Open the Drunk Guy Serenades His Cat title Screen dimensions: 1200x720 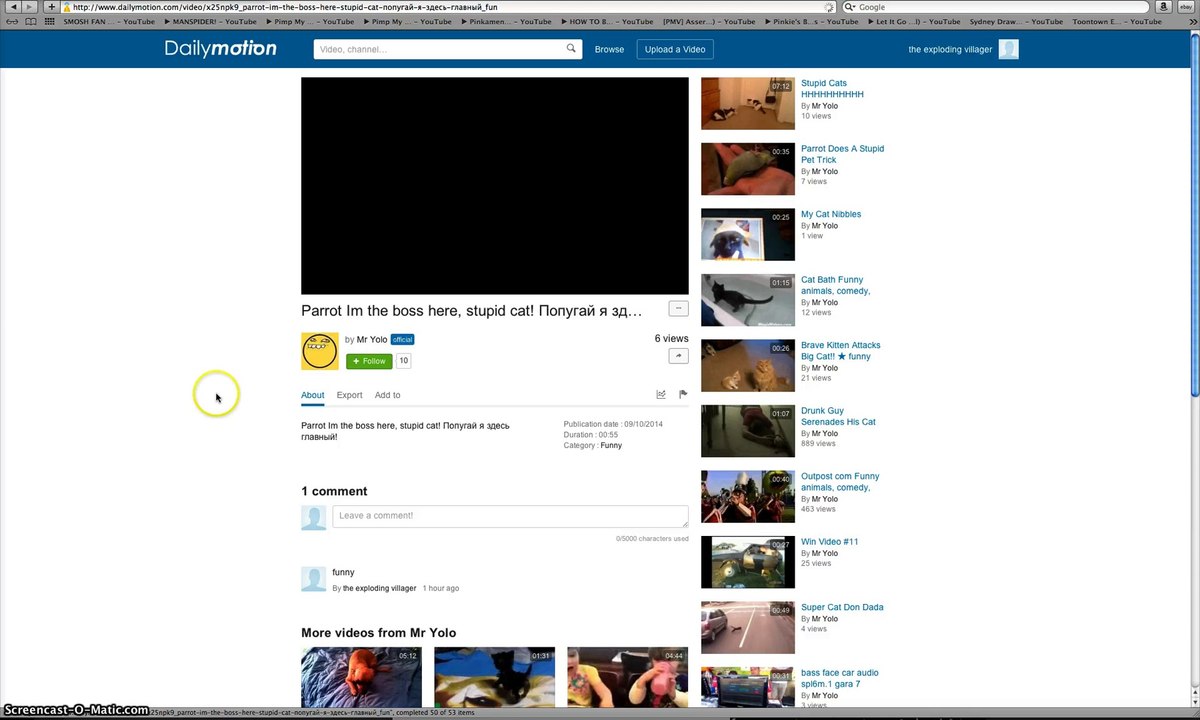pos(838,416)
